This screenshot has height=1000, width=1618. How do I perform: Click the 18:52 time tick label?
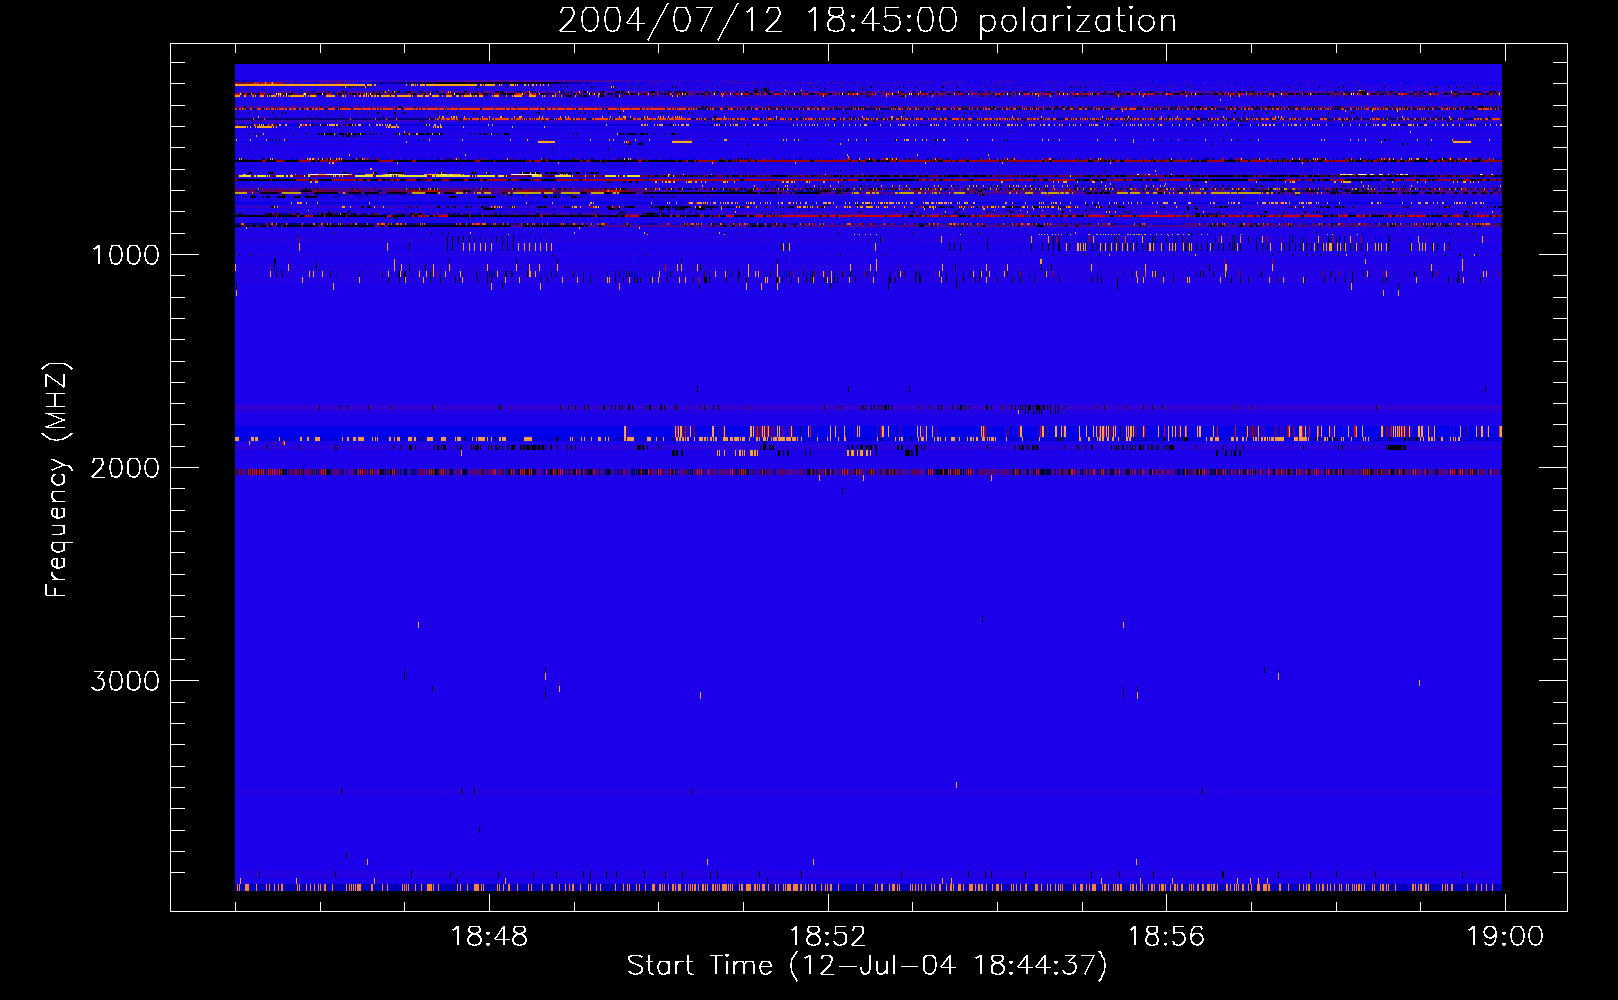coord(827,937)
